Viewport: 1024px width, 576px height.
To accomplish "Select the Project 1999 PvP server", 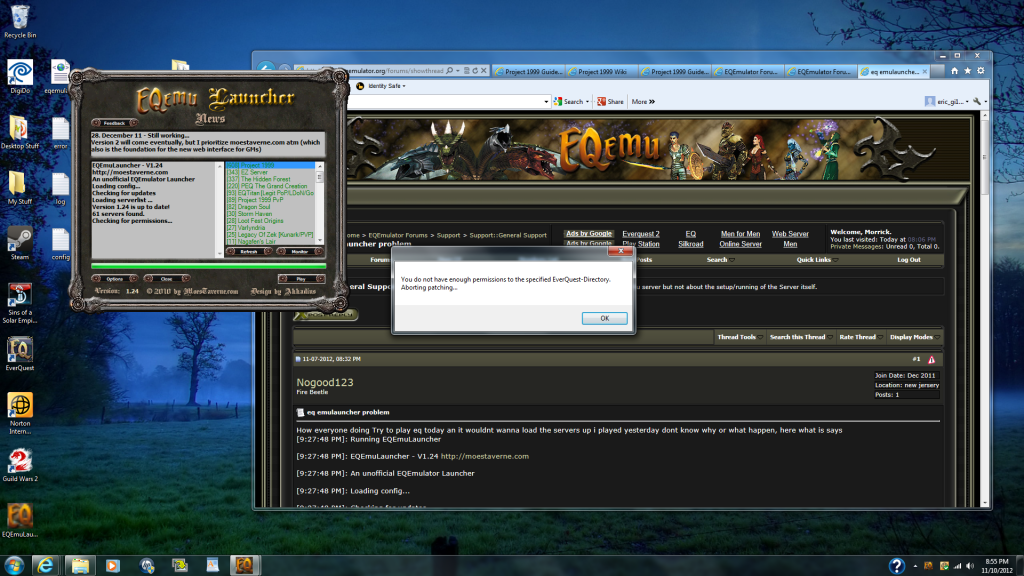I will pyautogui.click(x=270, y=200).
